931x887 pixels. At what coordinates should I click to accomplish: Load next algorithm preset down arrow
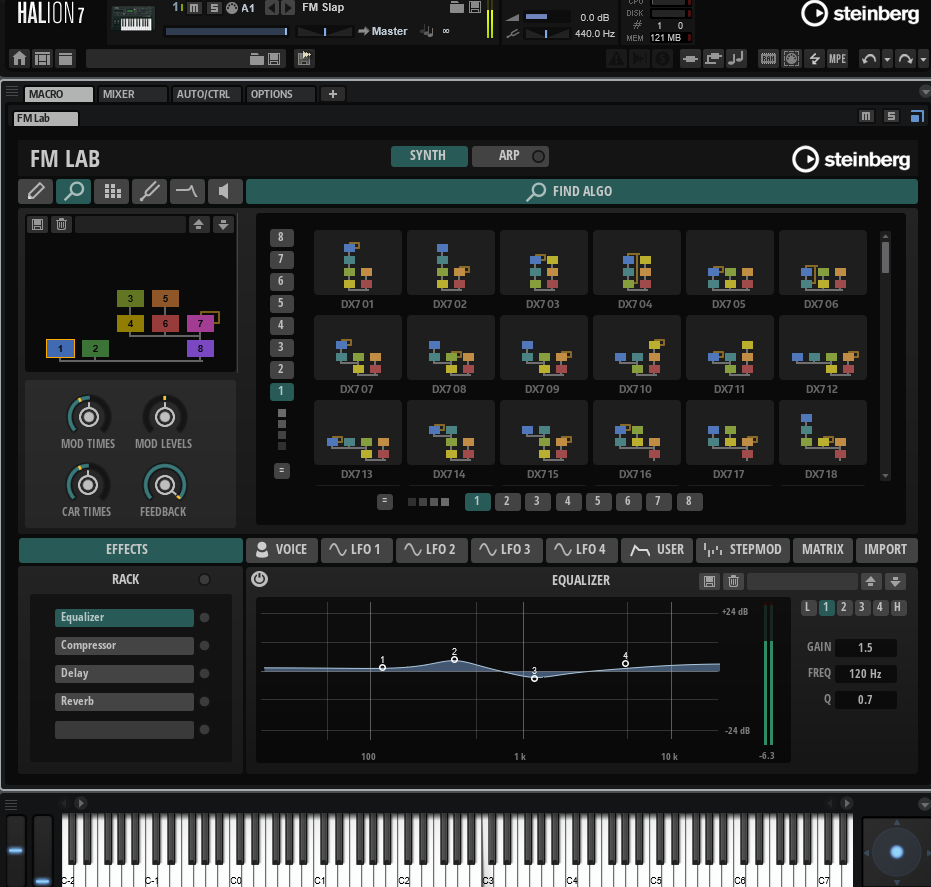tap(223, 224)
